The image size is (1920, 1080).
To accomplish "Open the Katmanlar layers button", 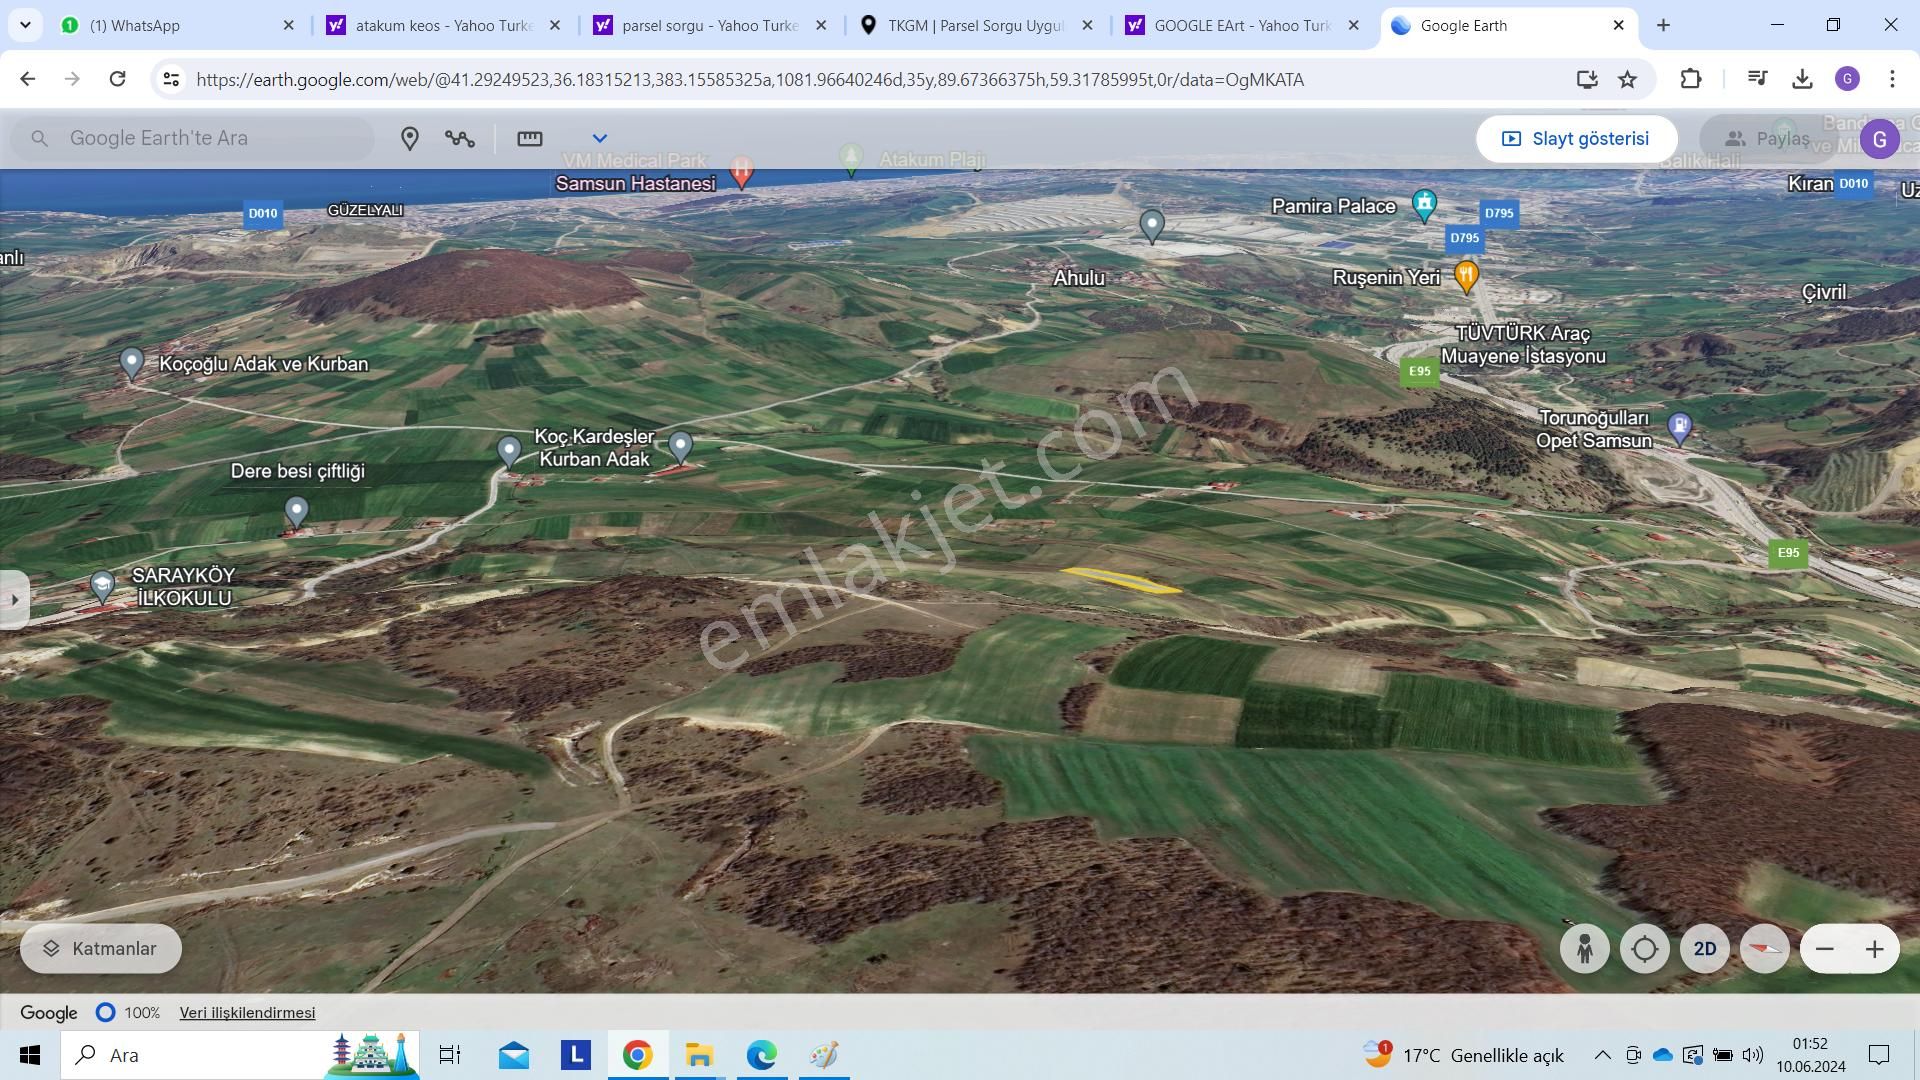I will click(100, 949).
